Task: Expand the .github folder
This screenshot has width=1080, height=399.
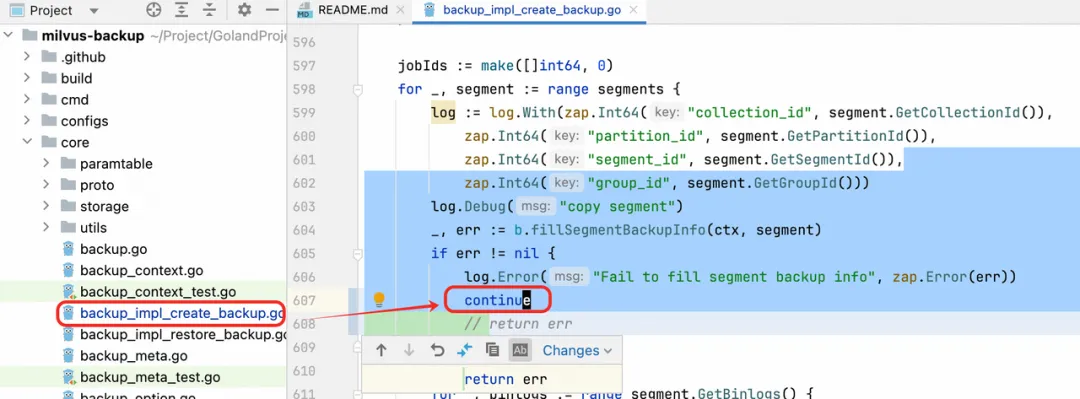Action: point(27,57)
